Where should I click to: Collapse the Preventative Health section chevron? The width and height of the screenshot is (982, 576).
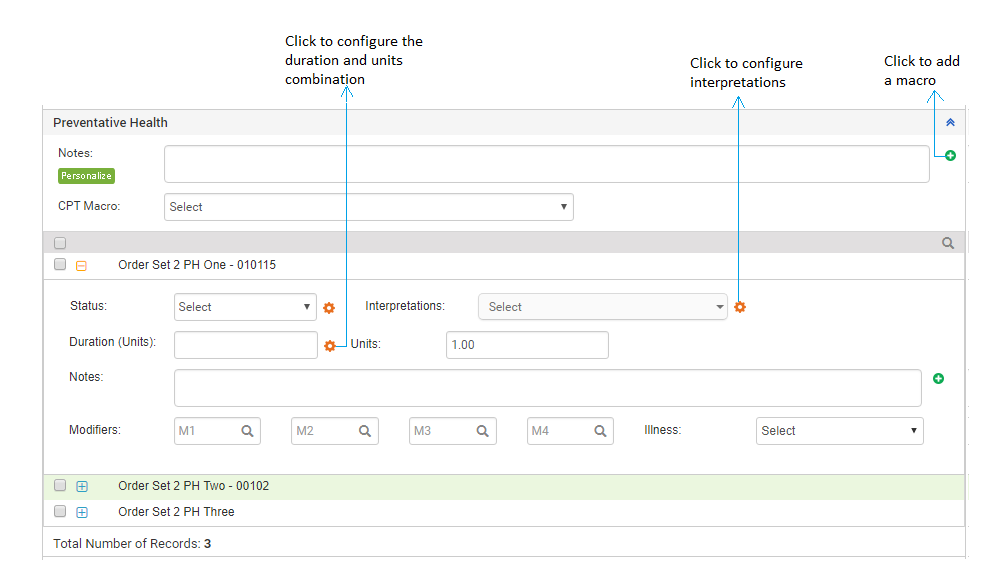click(950, 123)
